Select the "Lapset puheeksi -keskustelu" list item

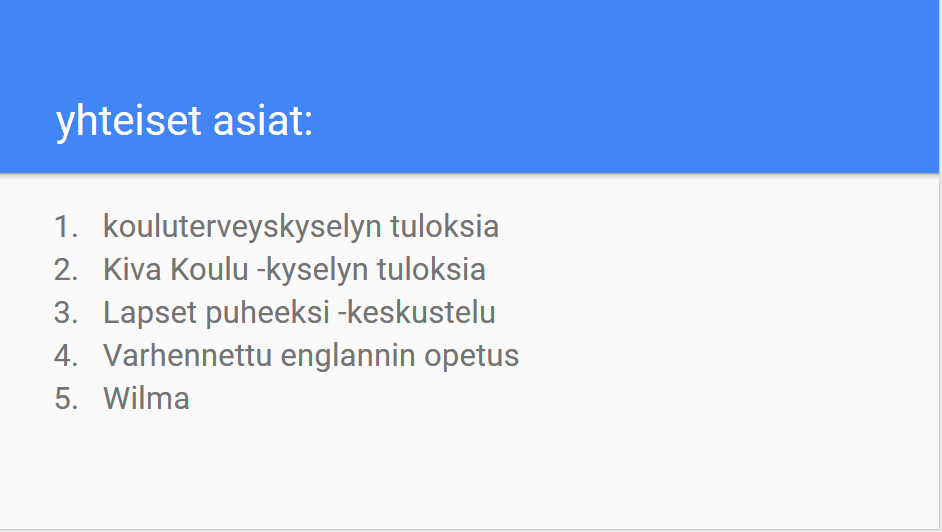pyautogui.click(x=299, y=313)
